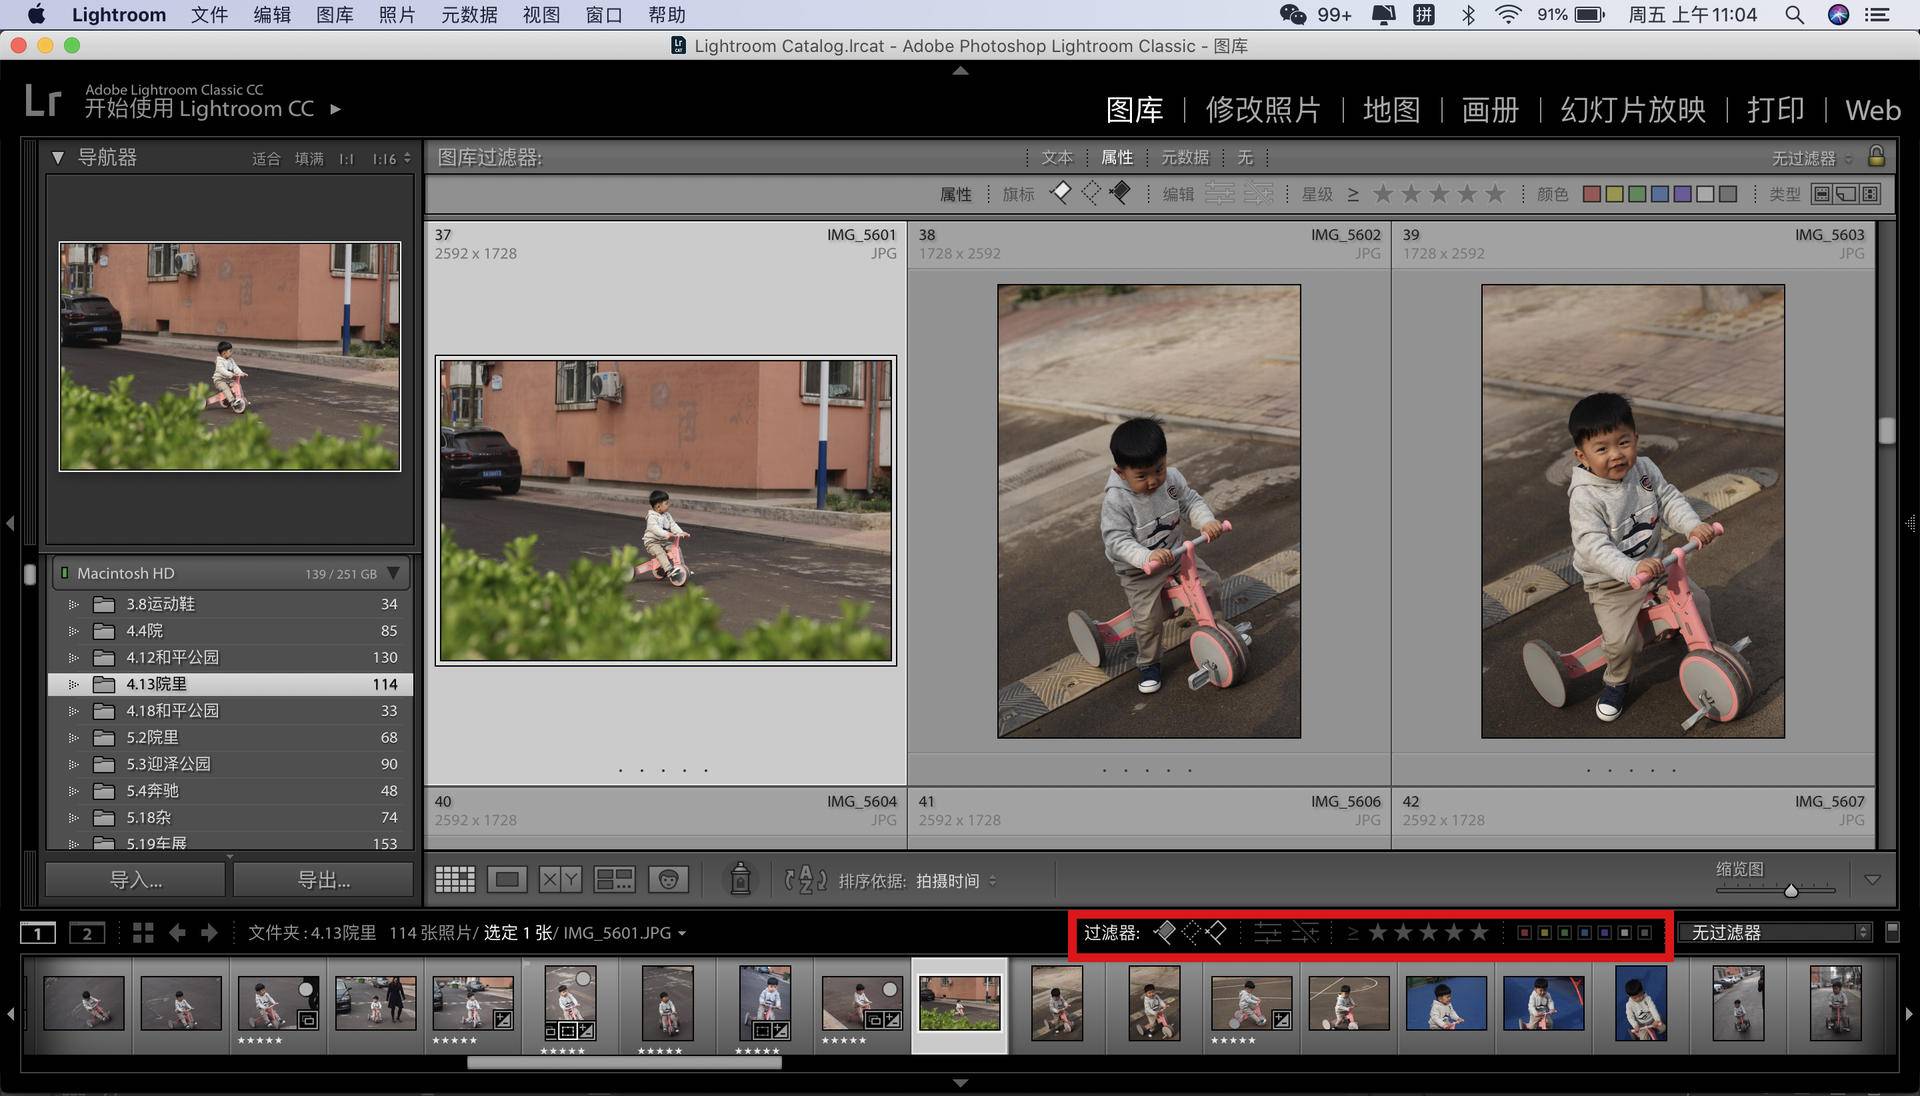
Task: Select IMG_5602 boy on tricycle thumbnail
Action: [1148, 511]
